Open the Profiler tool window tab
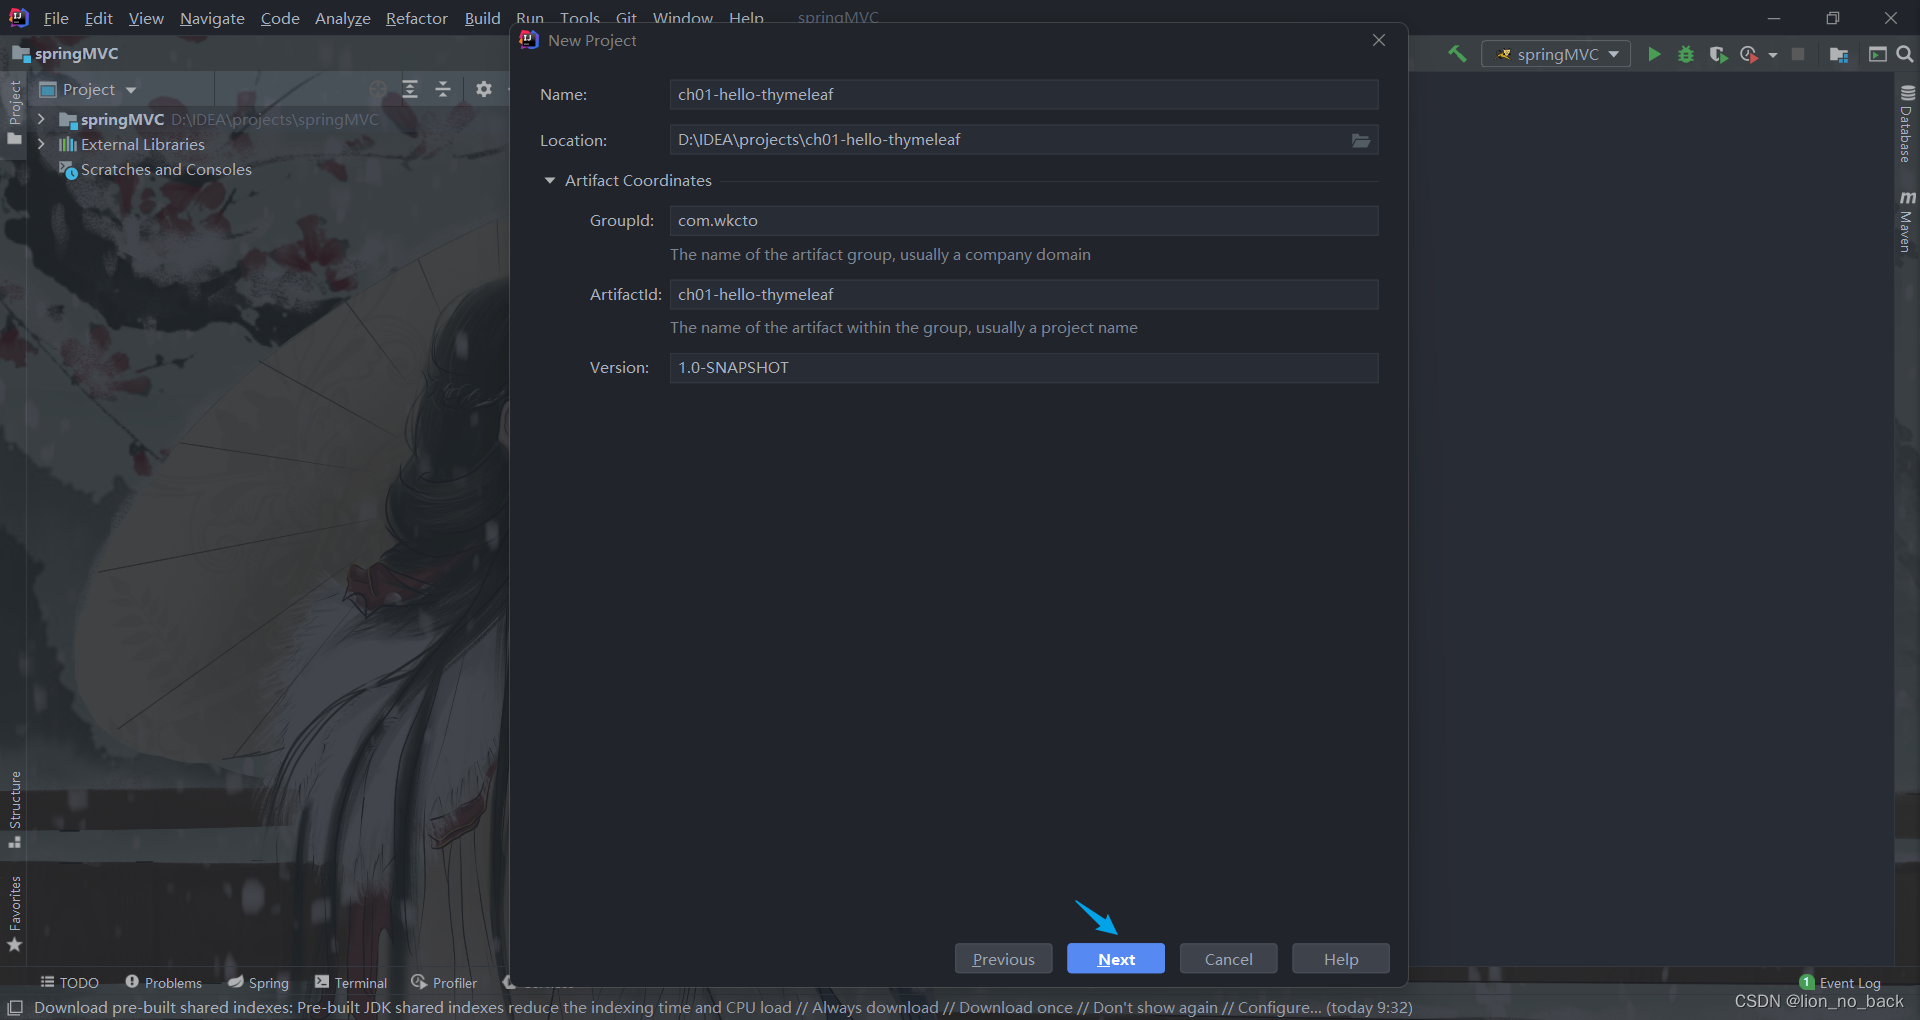This screenshot has height=1020, width=1920. click(444, 983)
